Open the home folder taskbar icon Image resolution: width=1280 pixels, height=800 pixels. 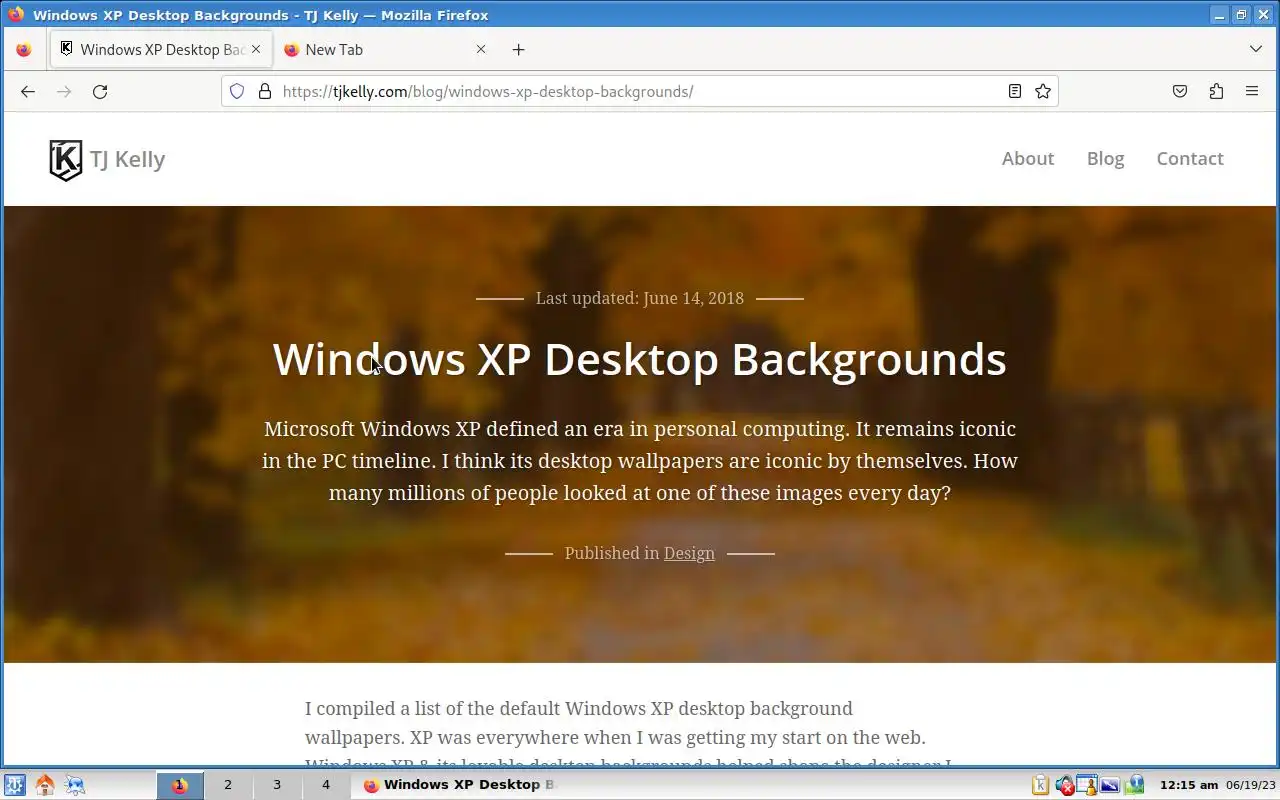[44, 785]
